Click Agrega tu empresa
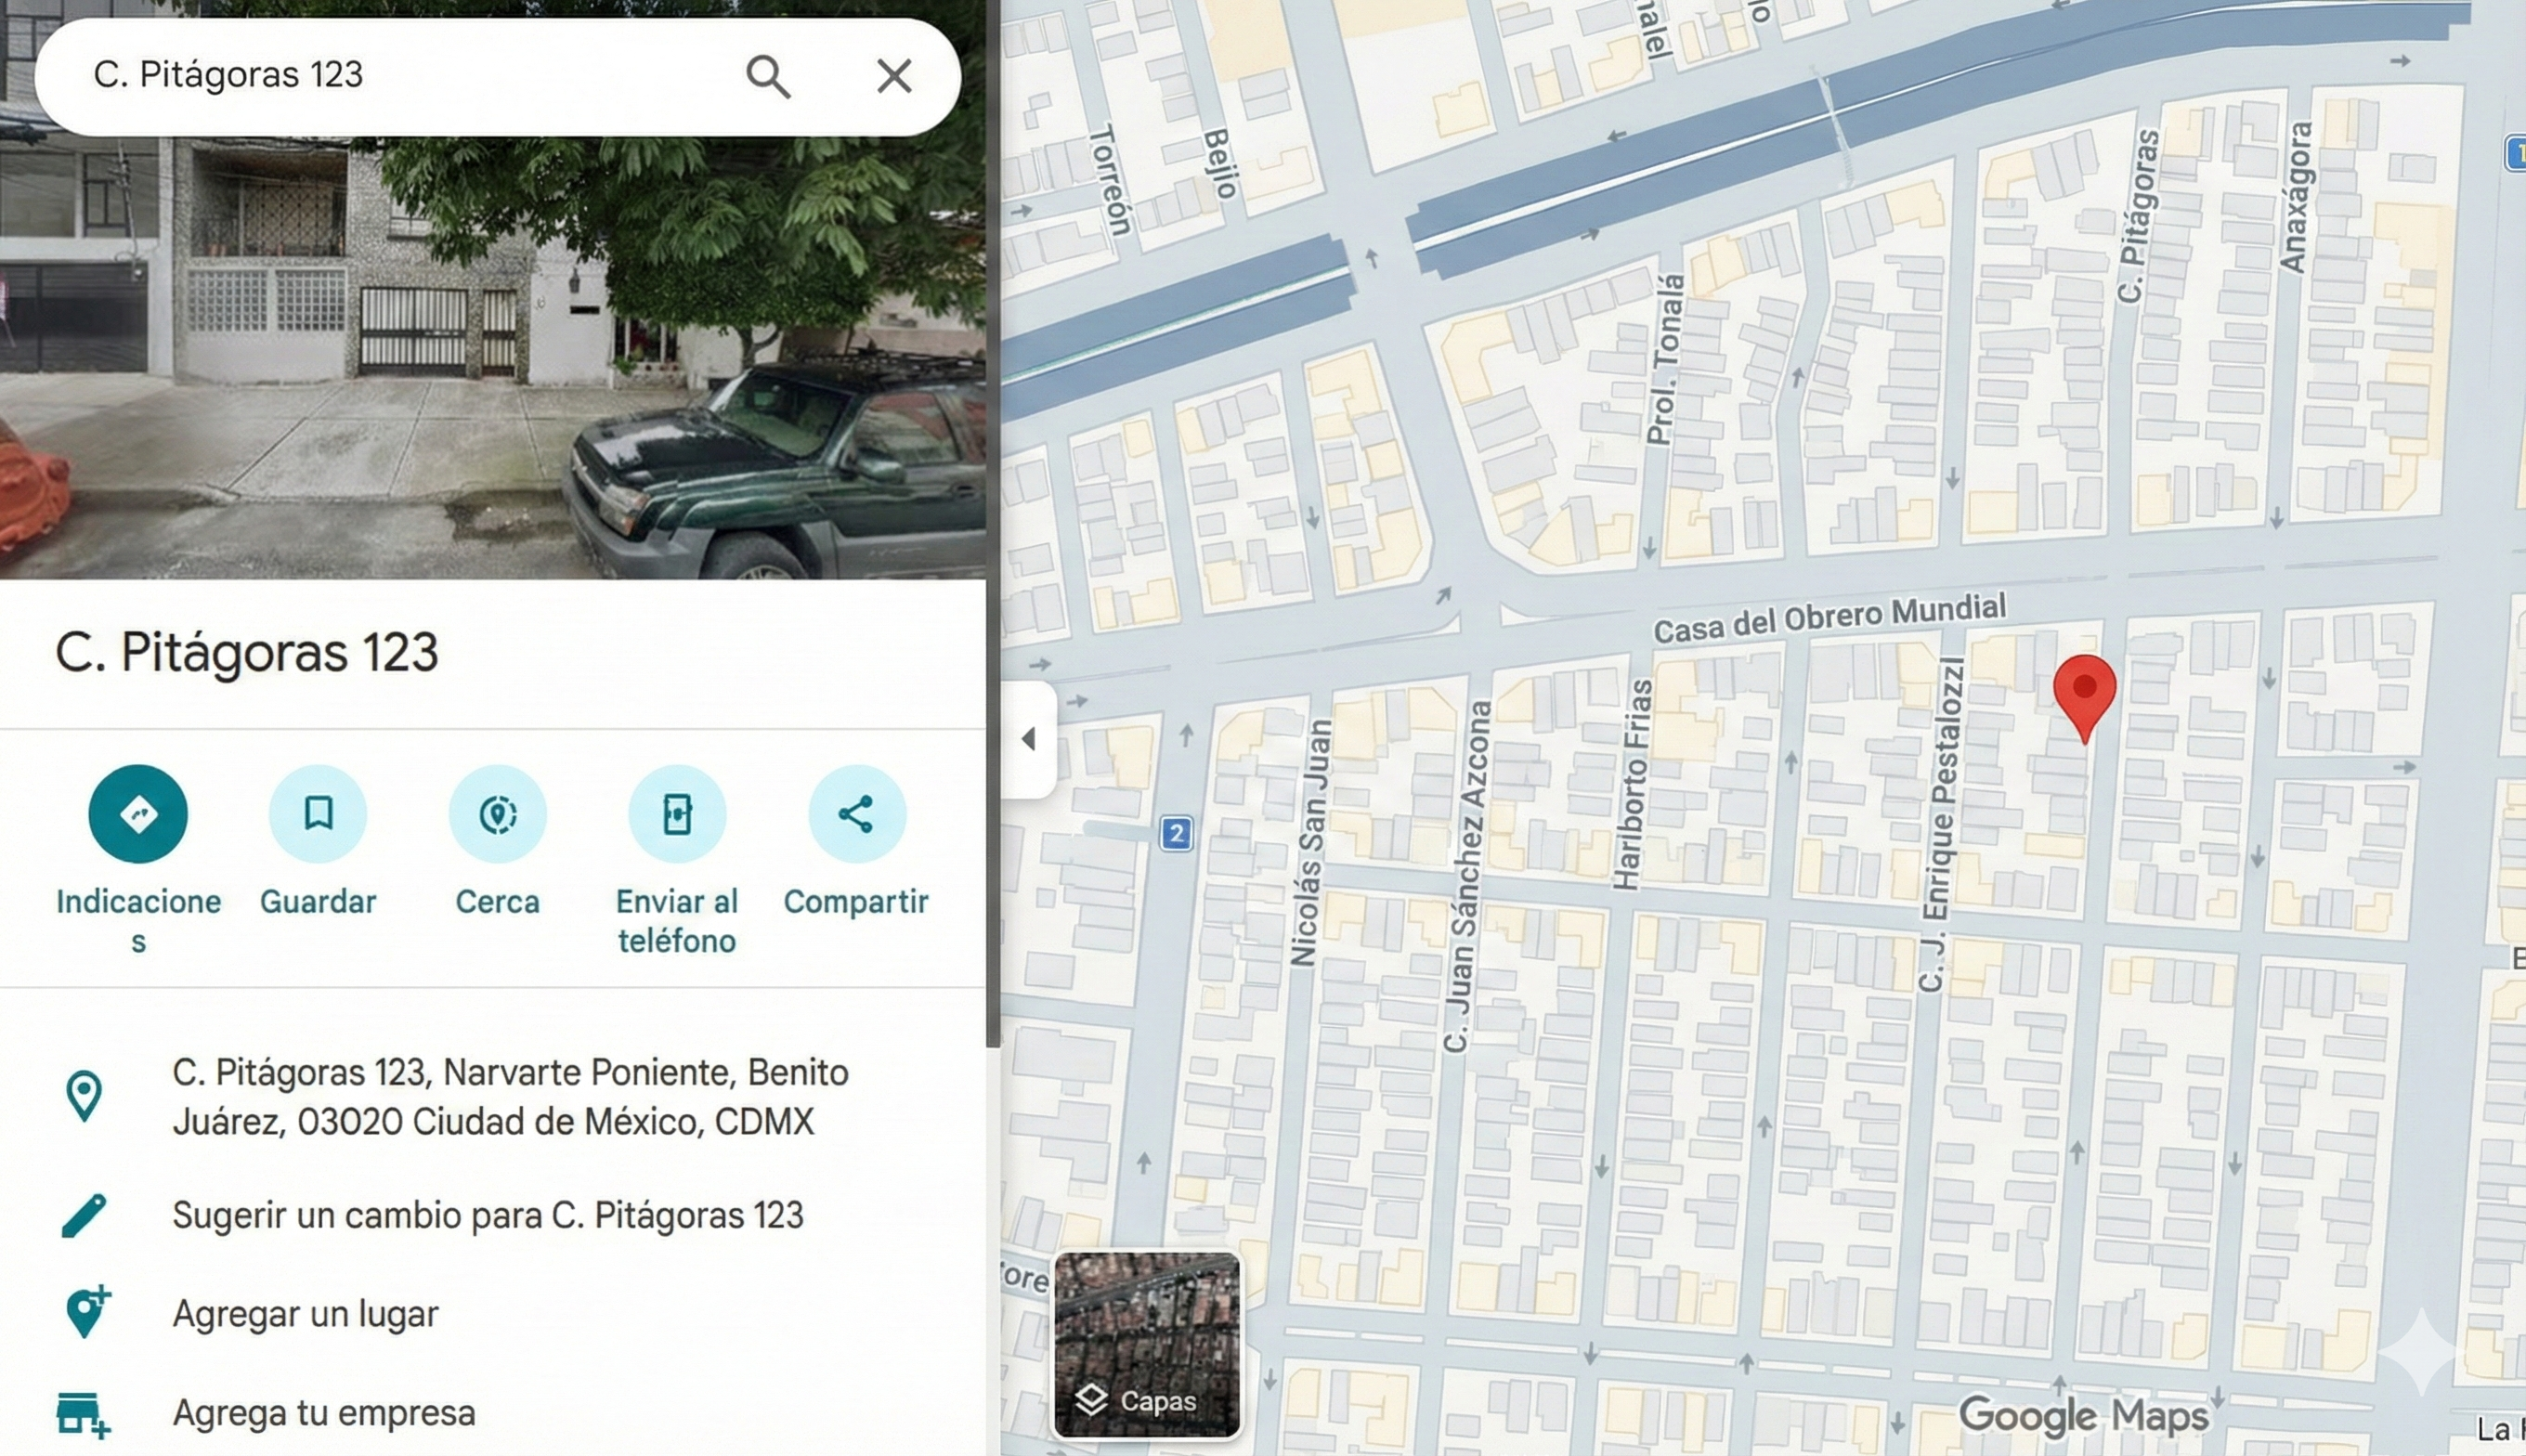This screenshot has height=1456, width=2526. click(323, 1413)
